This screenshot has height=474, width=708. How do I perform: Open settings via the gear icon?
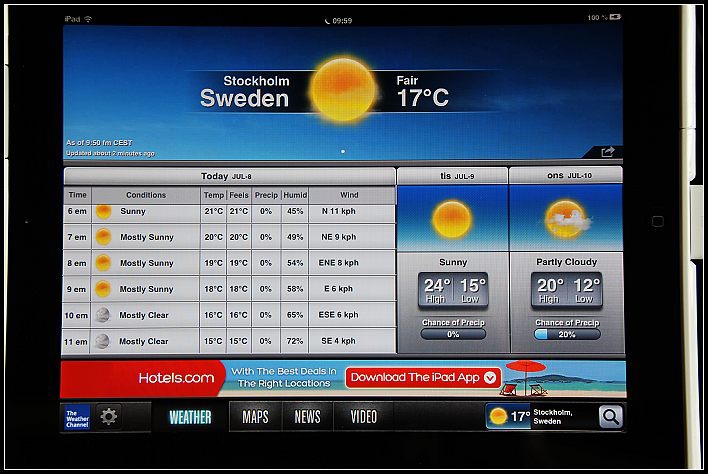109,416
